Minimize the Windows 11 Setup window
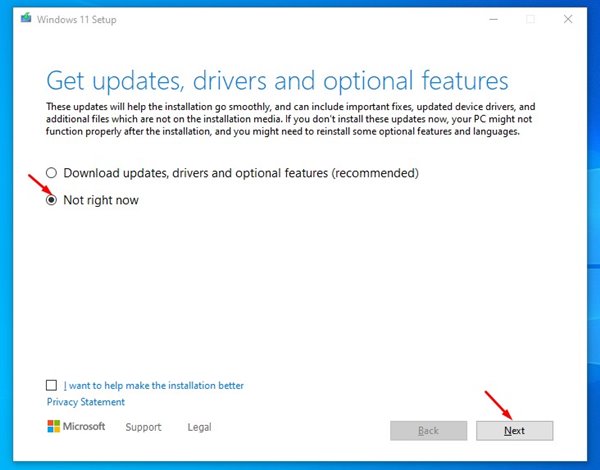Screen dimensions: 600x470 pos(494,19)
